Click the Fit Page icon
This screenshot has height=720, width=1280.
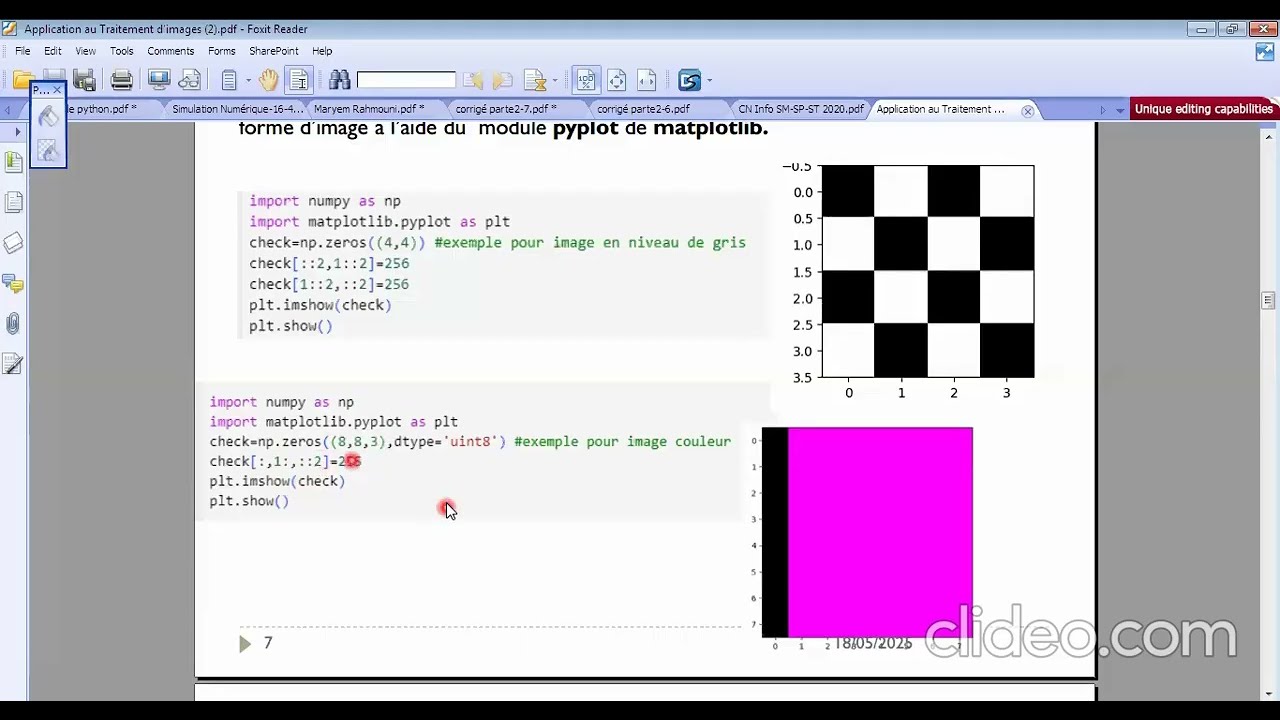point(617,80)
